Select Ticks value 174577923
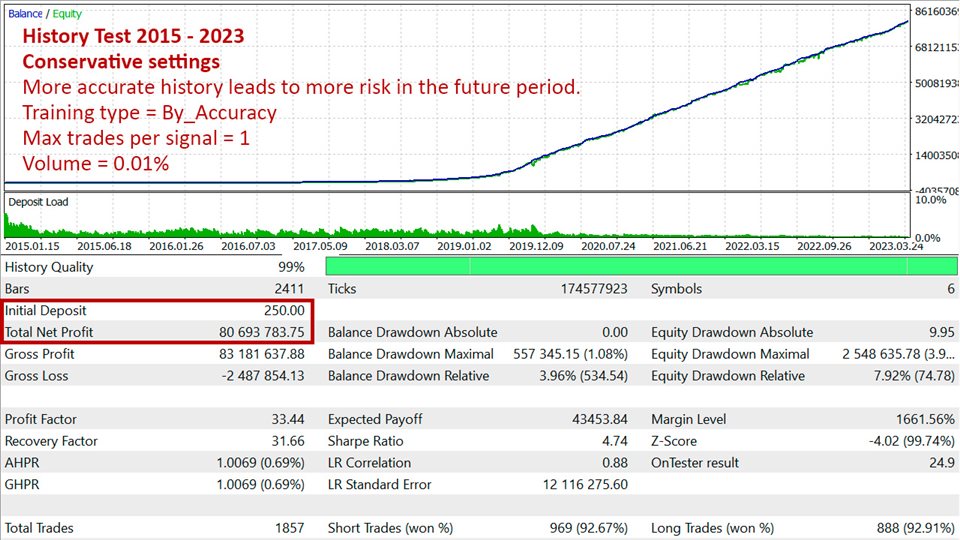Image resolution: width=960 pixels, height=540 pixels. pyautogui.click(x=594, y=288)
